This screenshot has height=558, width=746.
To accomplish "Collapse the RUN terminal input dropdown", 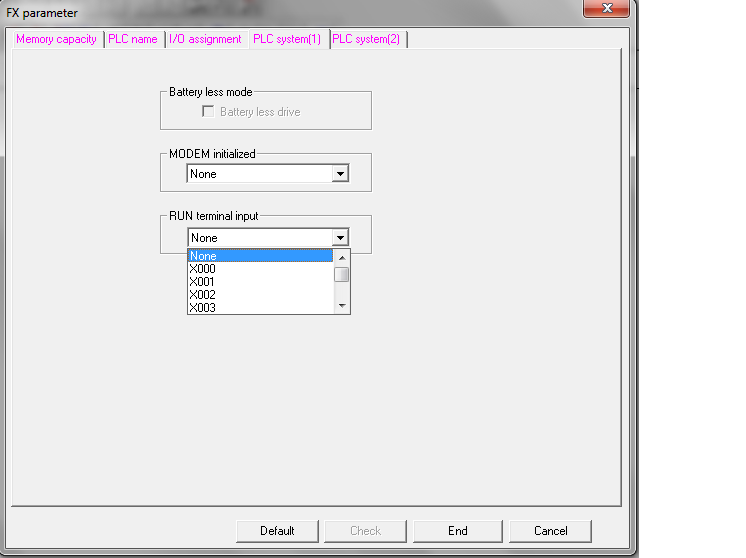I will tap(341, 238).
